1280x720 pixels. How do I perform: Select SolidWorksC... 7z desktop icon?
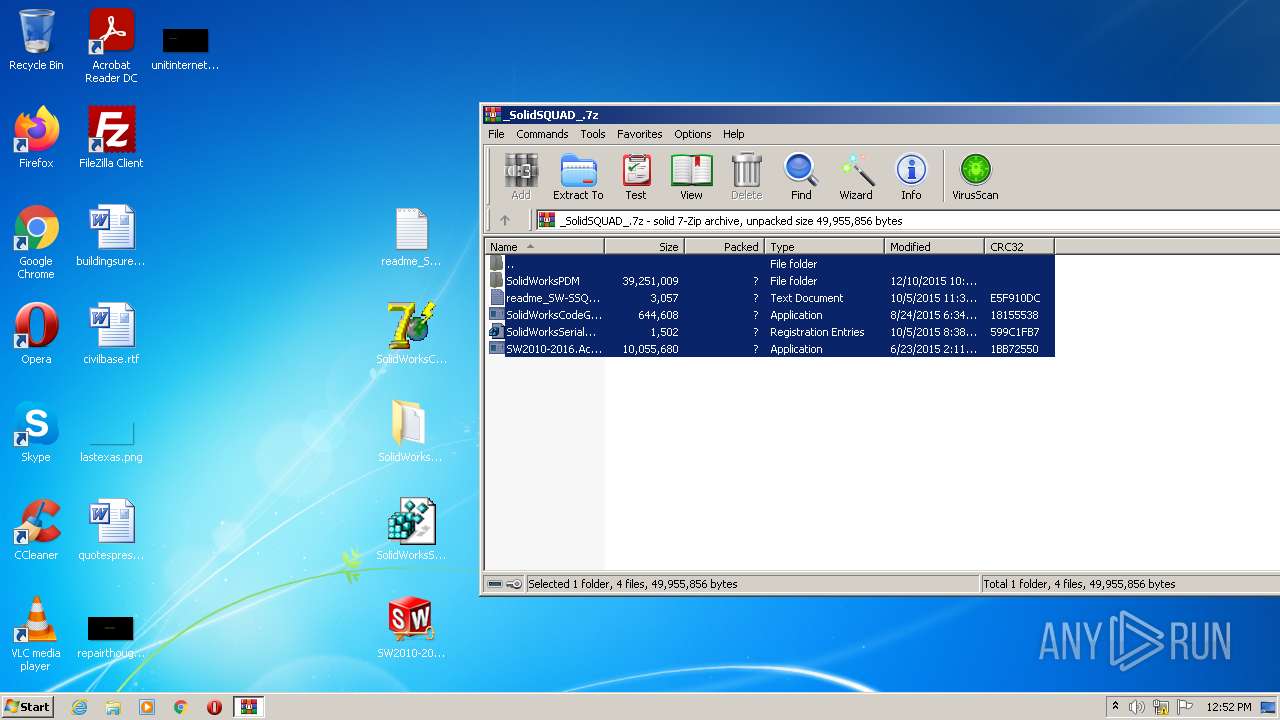(411, 333)
